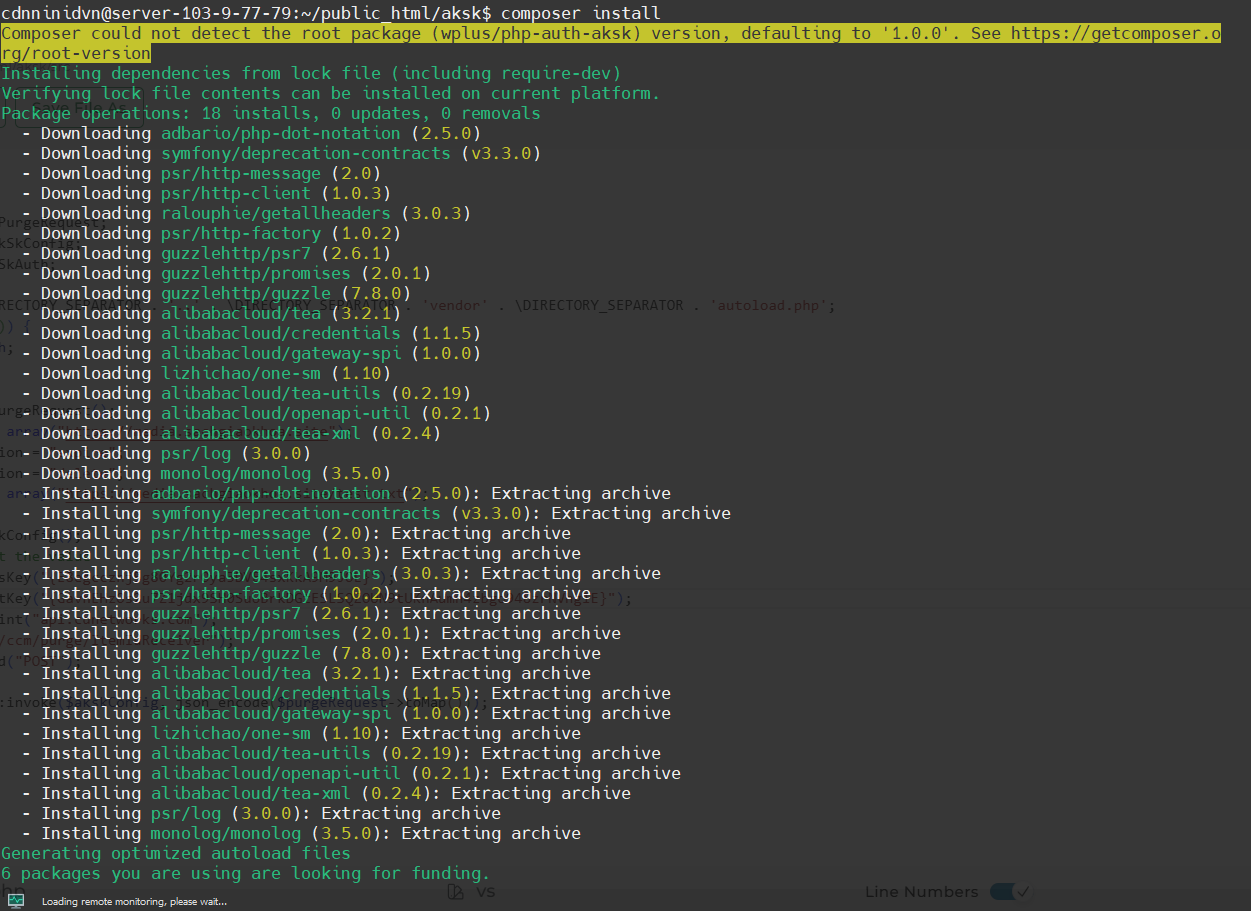The image size is (1251, 911).
Task: Click 'Installing psr/log (3.0.0)' line
Action: coord(270,813)
